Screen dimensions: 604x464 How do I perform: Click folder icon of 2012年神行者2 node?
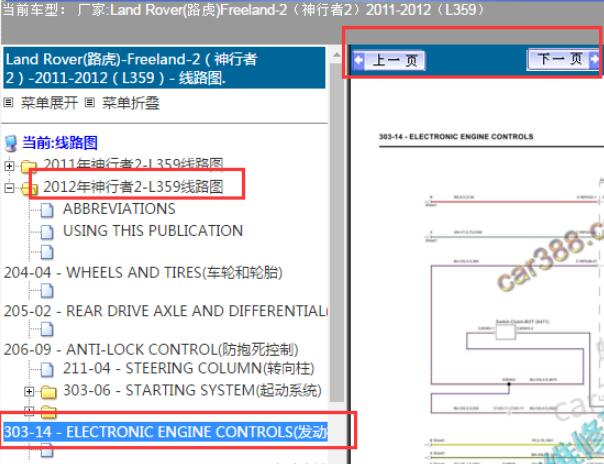[30, 188]
